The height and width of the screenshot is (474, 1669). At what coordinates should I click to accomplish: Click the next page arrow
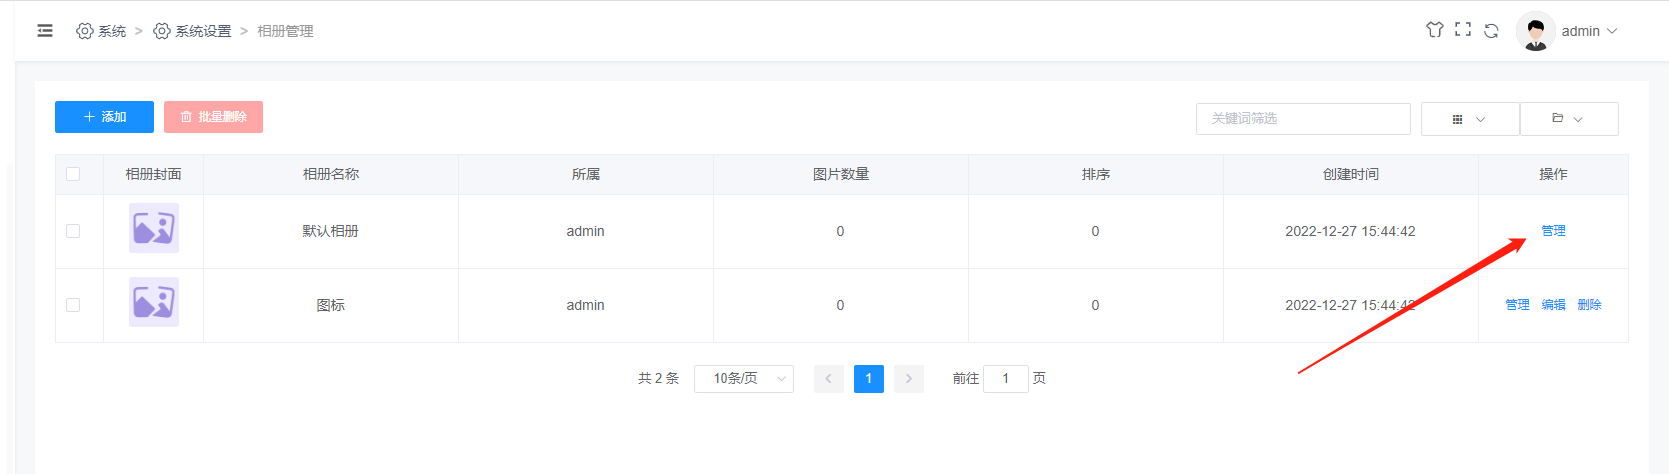909,378
